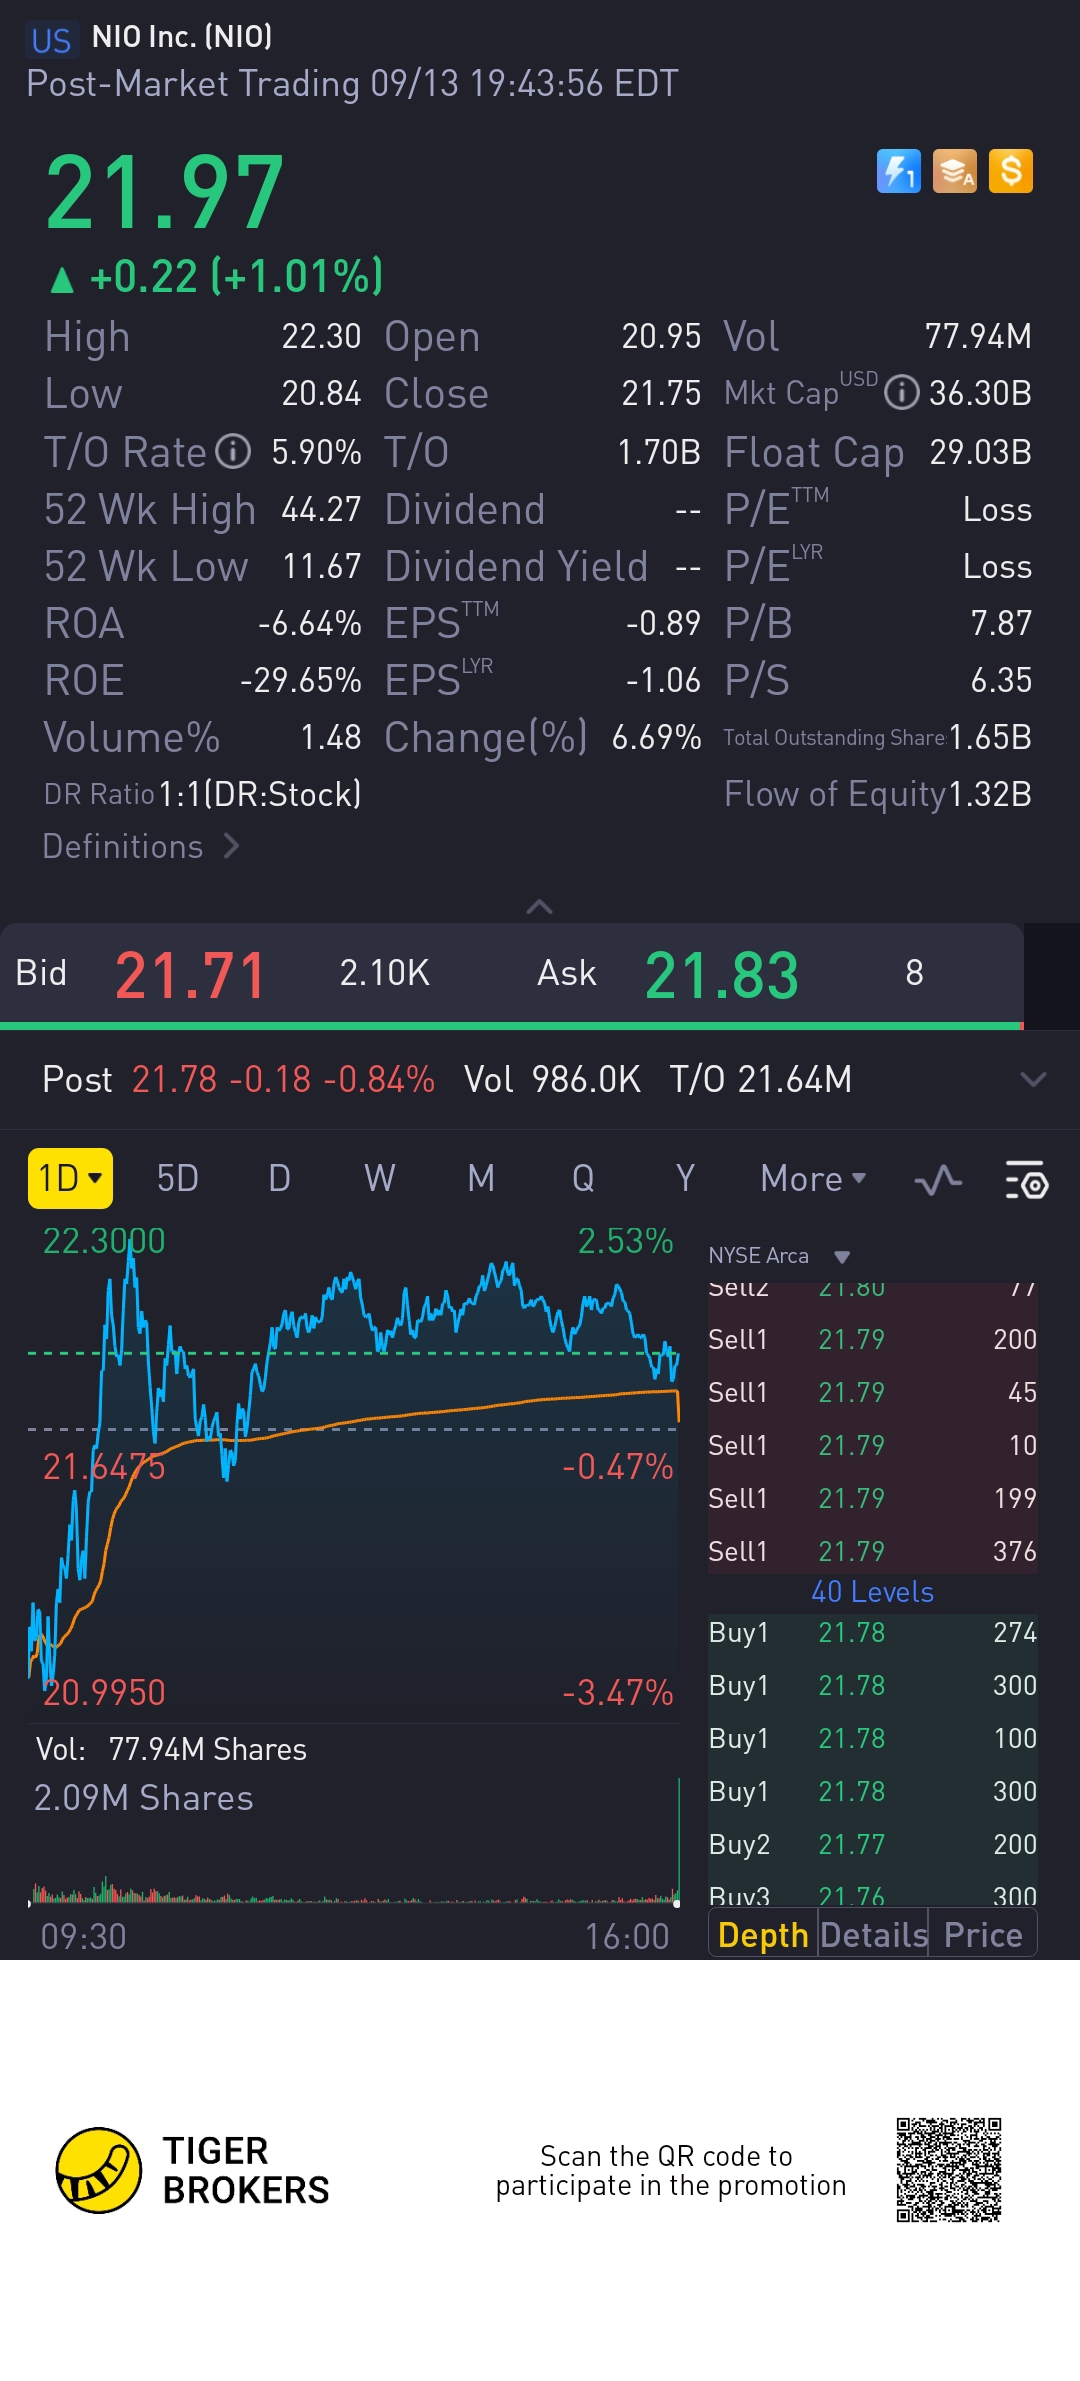Viewport: 1080px width, 2381px height.
Task: Select the Sell1 row with 199 shares
Action: tap(872, 1498)
